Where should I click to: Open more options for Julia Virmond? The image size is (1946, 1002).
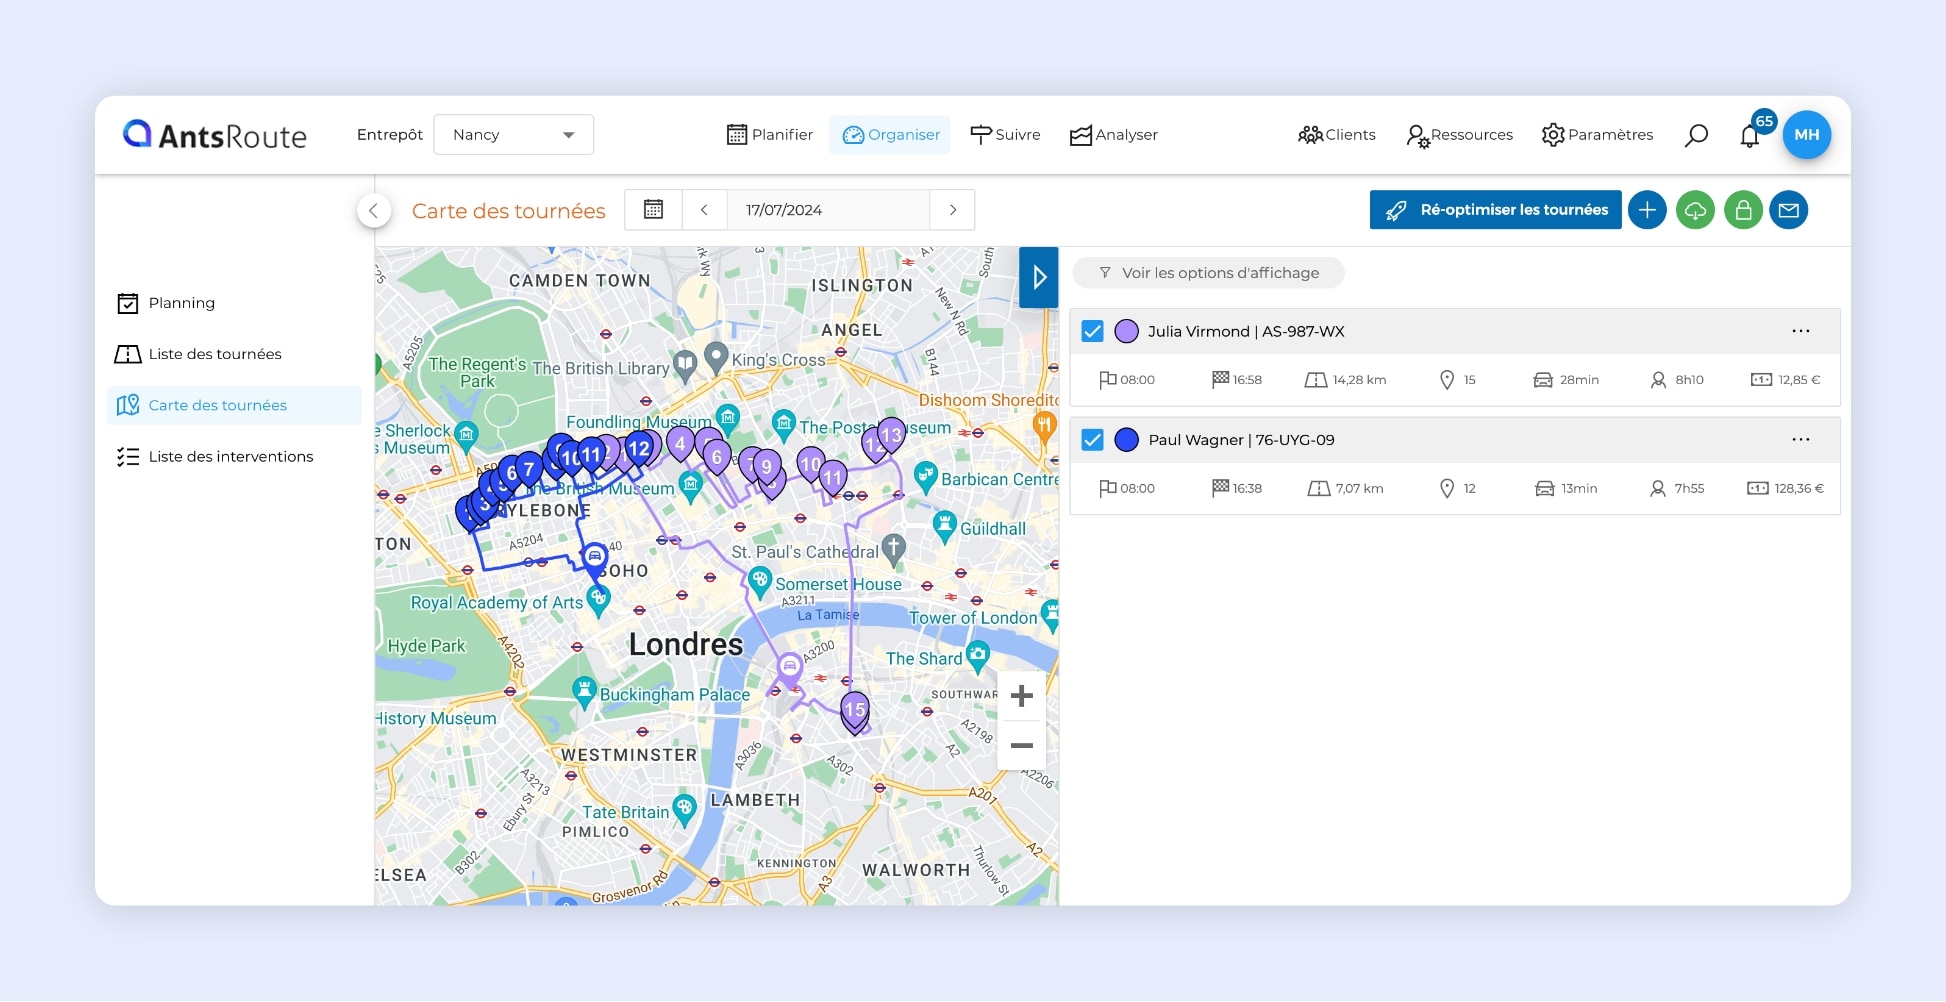[1800, 331]
